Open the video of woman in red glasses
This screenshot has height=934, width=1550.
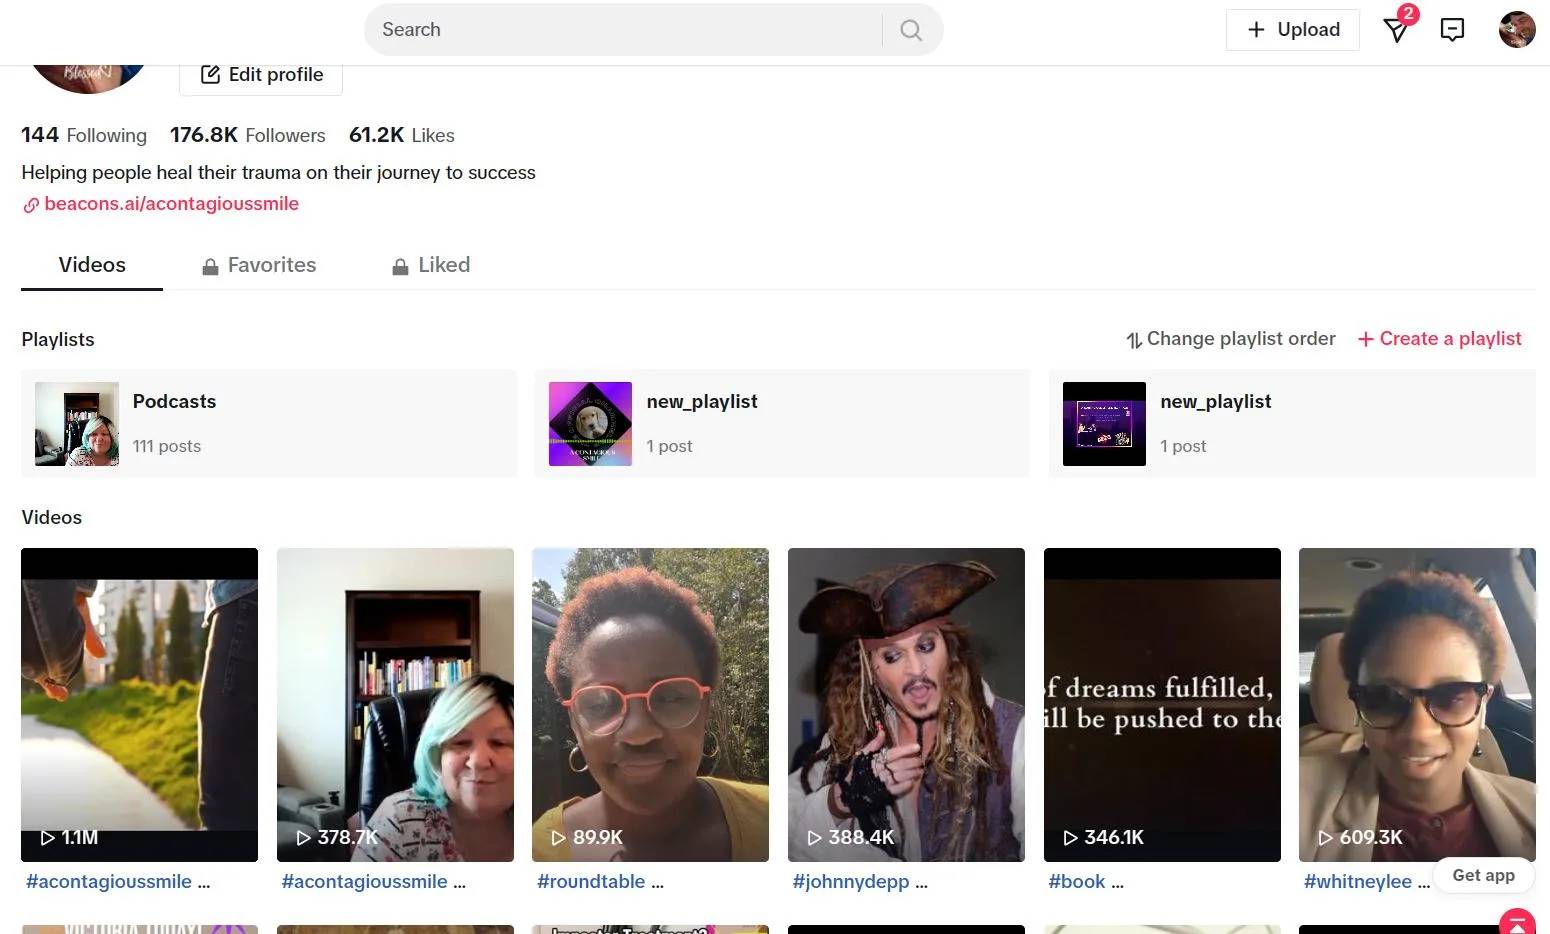(x=650, y=705)
